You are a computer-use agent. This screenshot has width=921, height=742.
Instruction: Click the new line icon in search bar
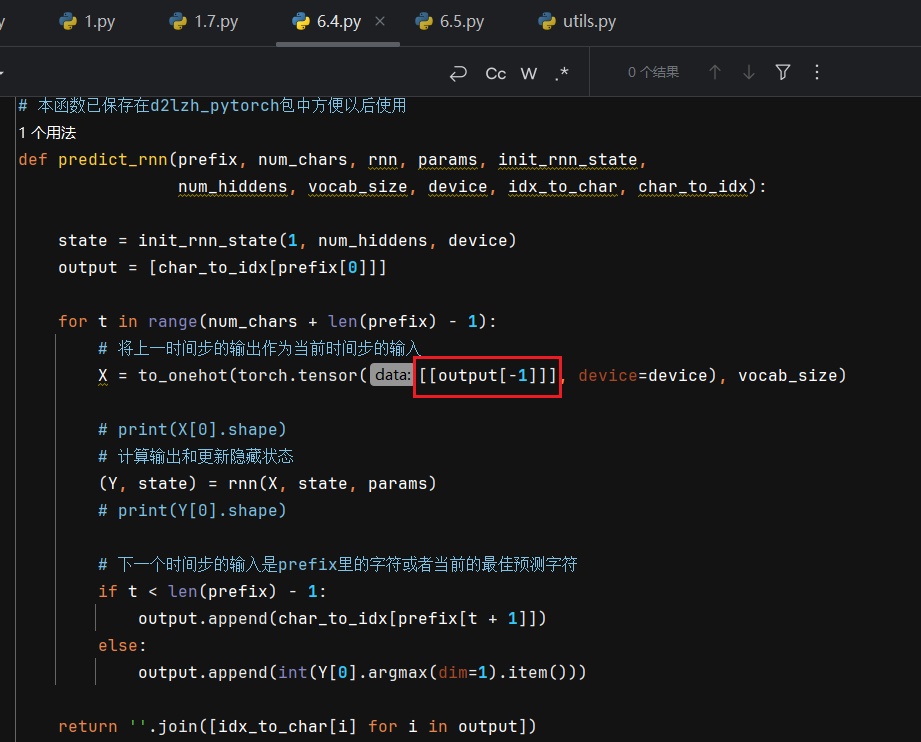[458, 73]
